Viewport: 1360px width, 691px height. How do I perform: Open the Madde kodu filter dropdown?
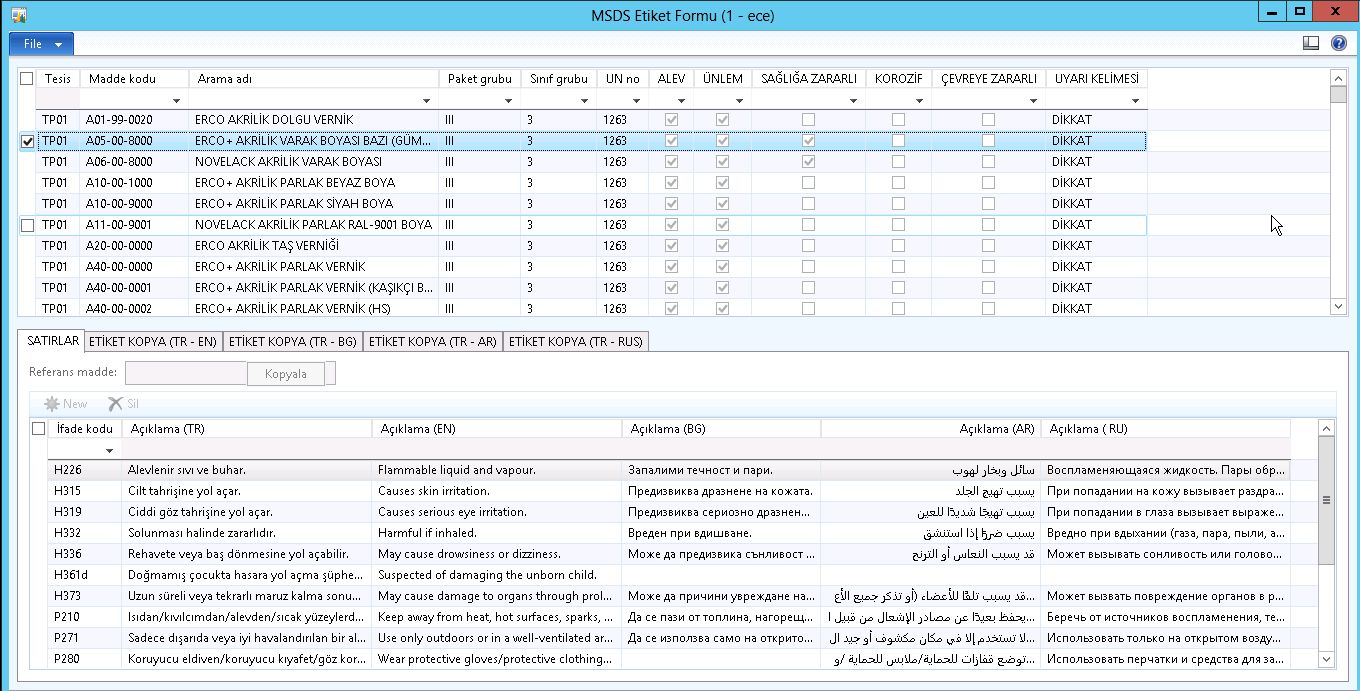177,101
